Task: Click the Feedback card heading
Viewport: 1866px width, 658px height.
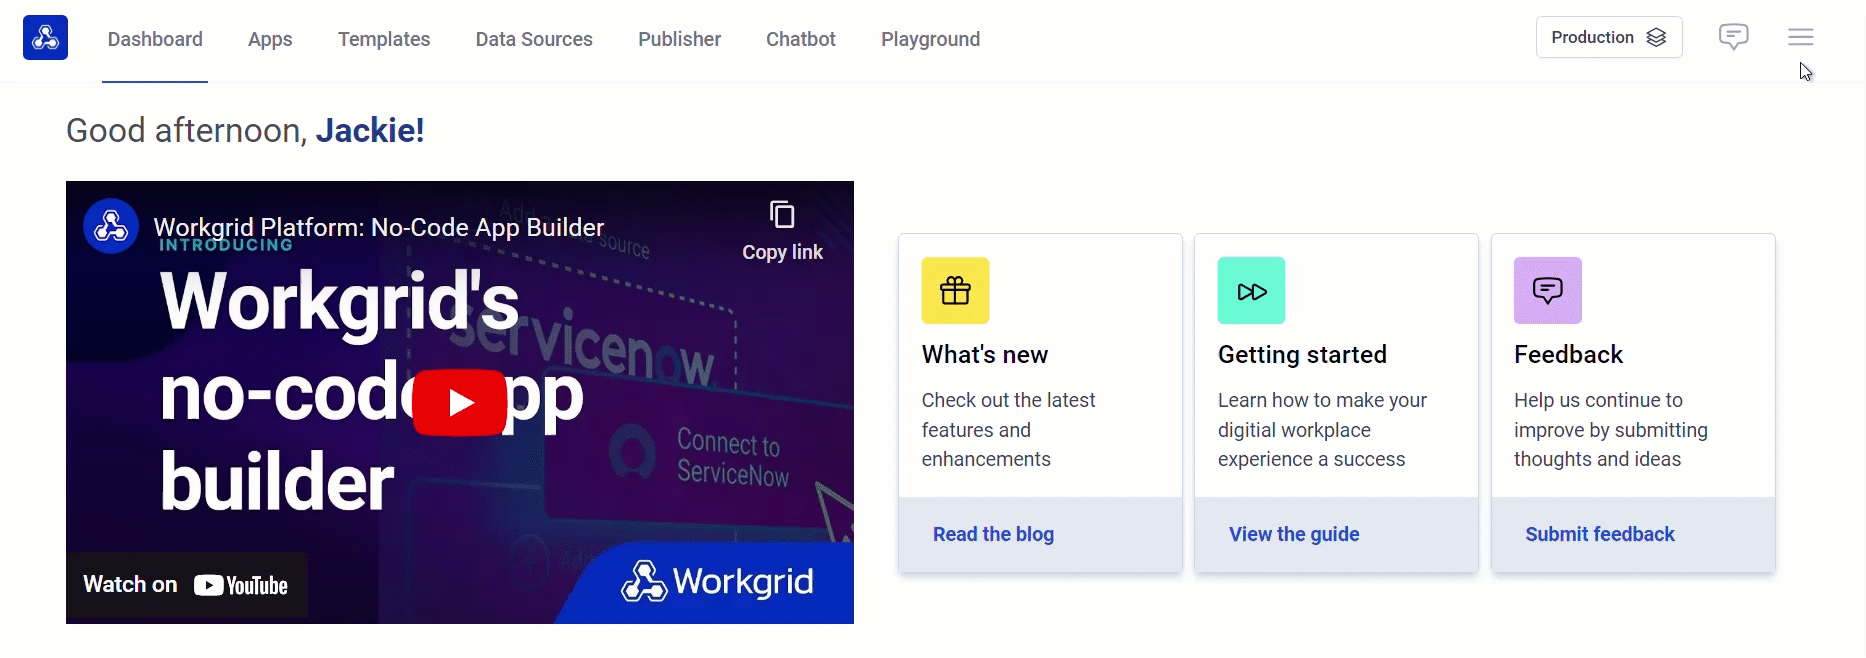Action: coord(1568,355)
